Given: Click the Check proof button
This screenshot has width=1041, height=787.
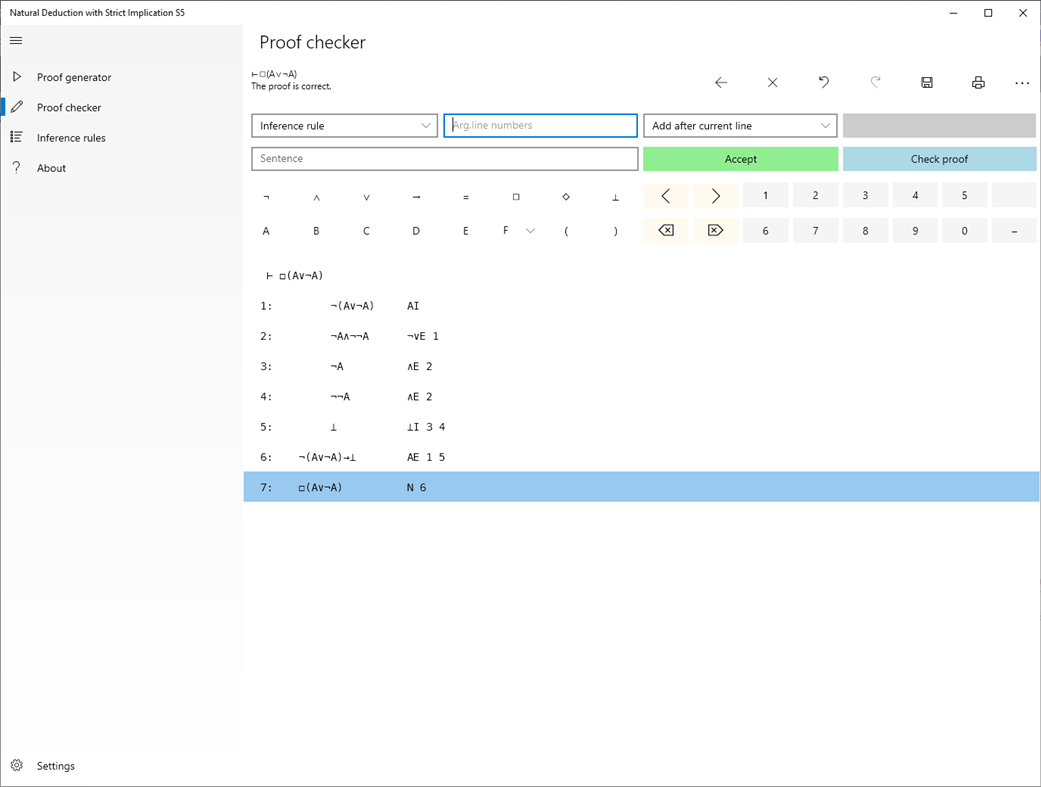Looking at the screenshot, I should [x=940, y=159].
